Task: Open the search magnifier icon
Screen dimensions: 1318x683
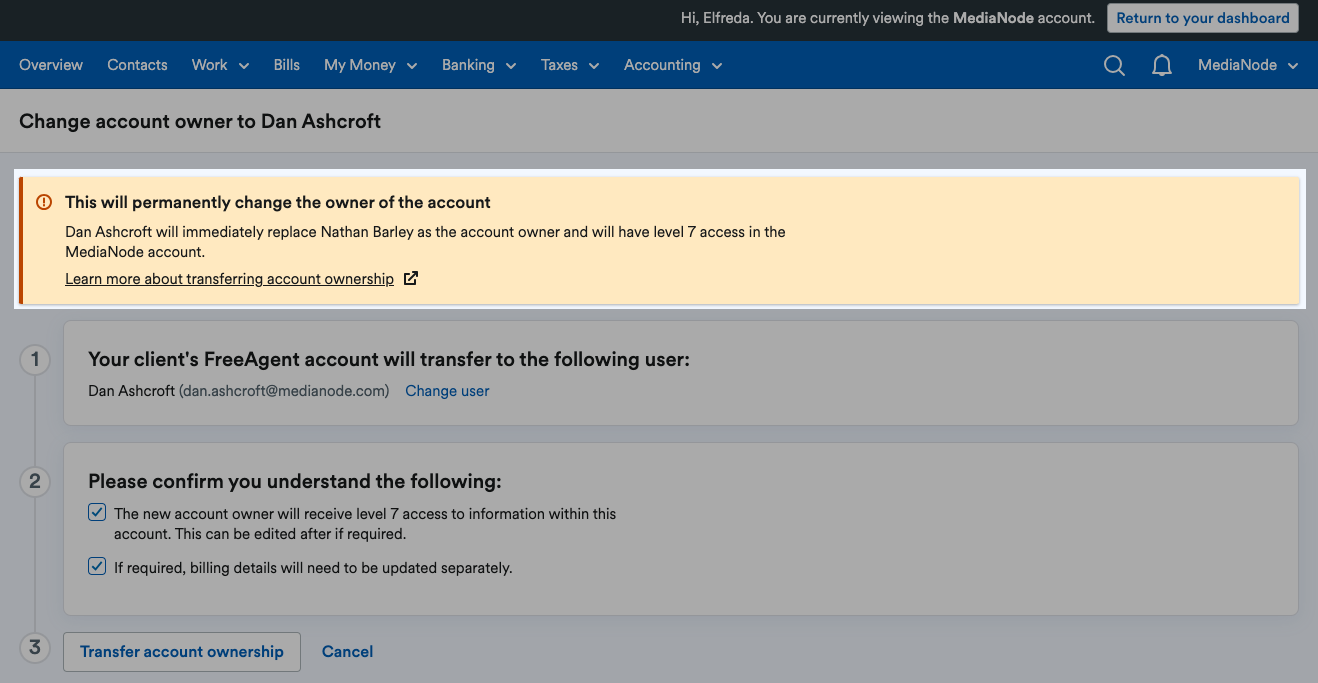Action: (x=1114, y=66)
